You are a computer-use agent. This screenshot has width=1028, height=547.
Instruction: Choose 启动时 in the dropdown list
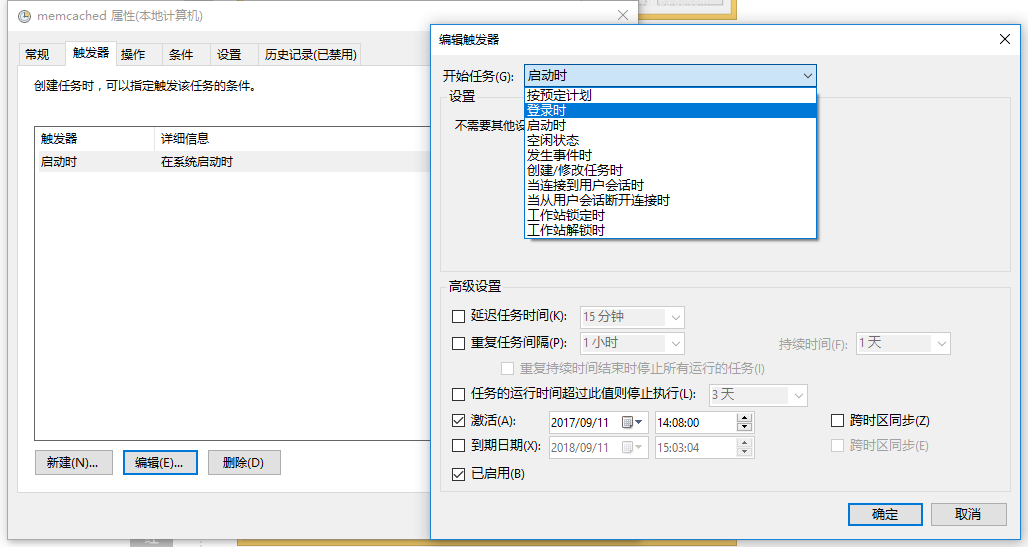(671, 125)
